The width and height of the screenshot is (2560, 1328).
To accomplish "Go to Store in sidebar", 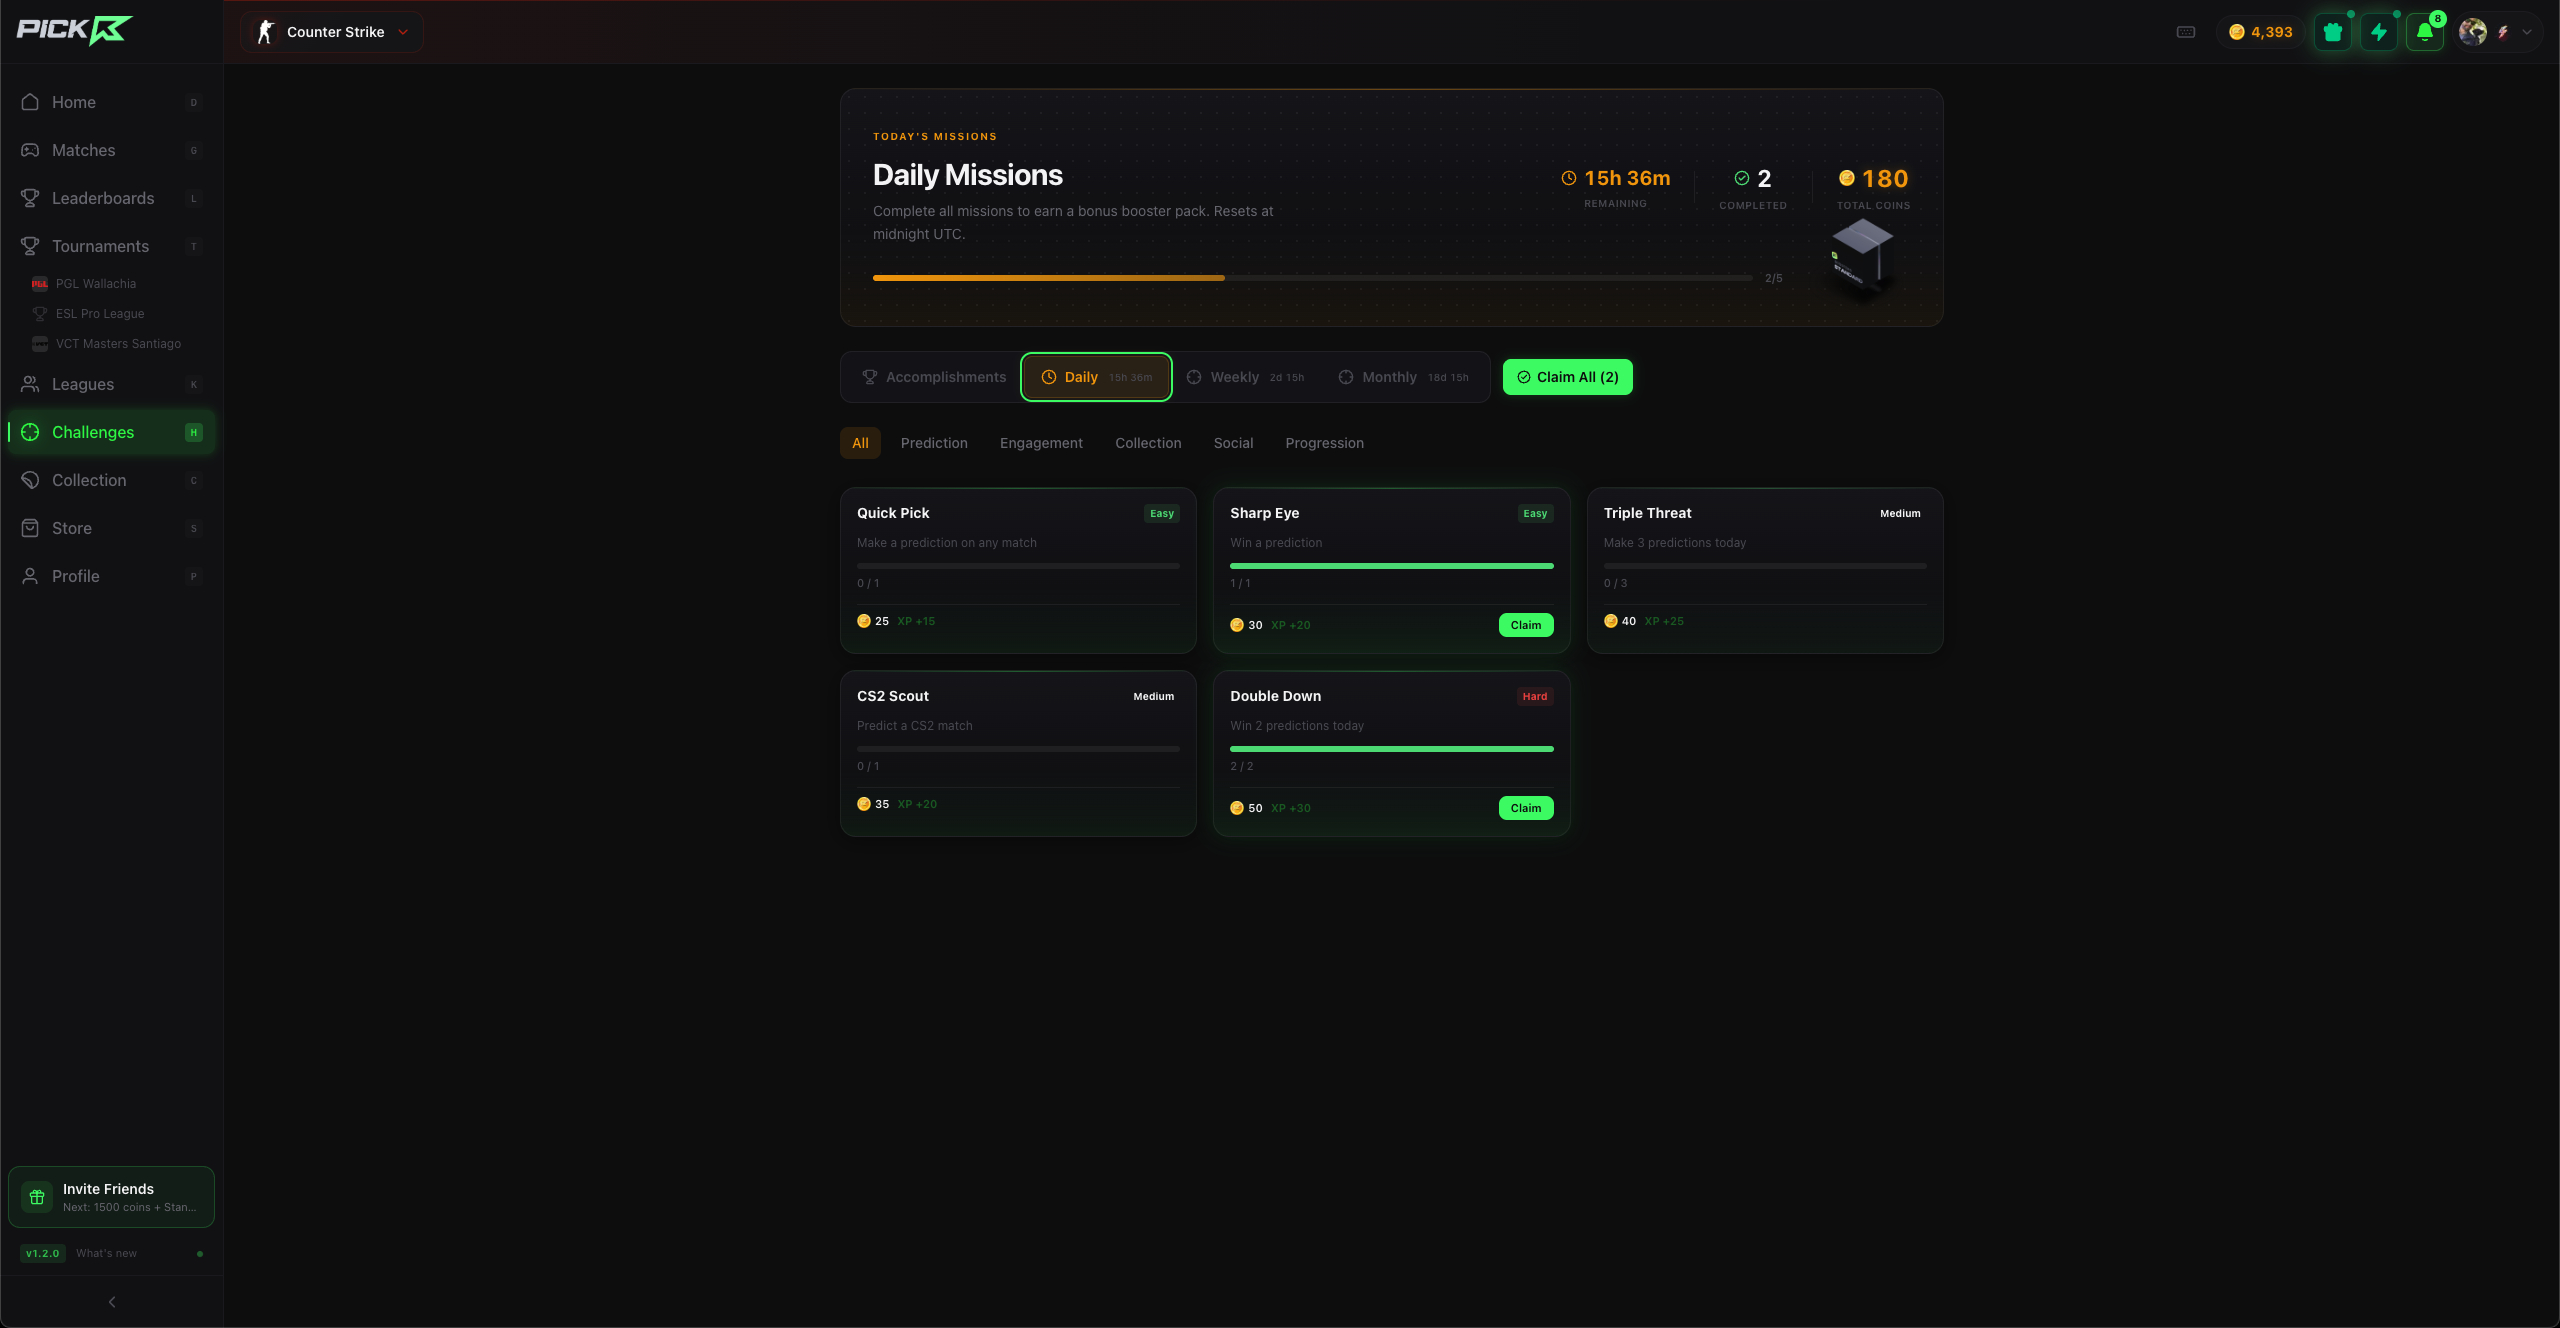I will pyautogui.click(x=72, y=528).
